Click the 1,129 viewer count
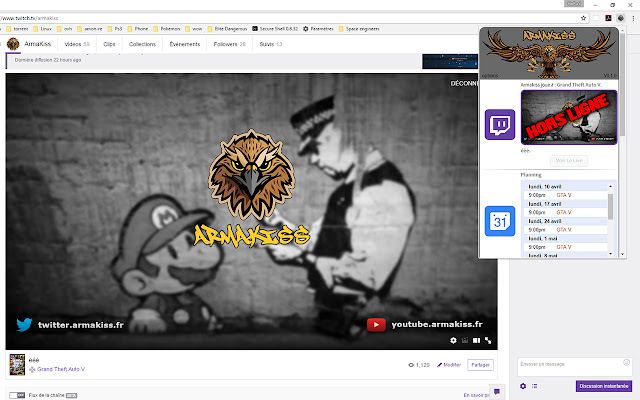640x400 pixels. [x=419, y=365]
